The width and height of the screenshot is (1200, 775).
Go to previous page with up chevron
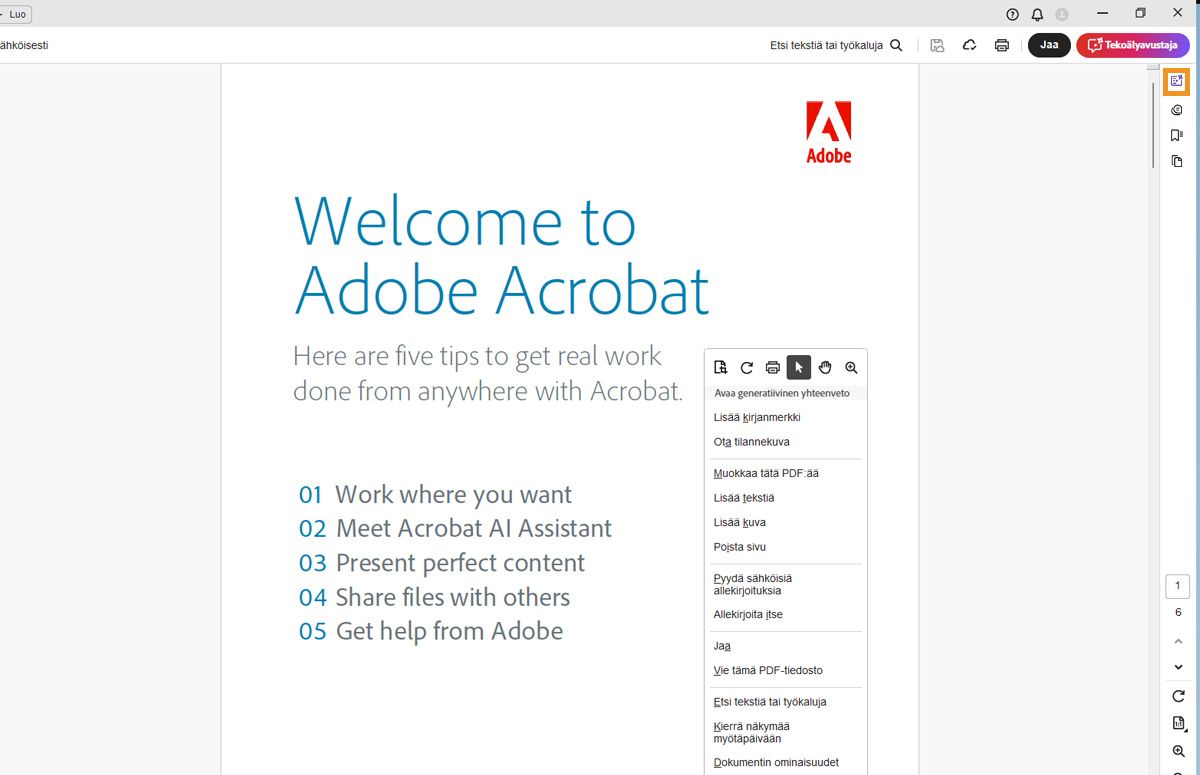(x=1178, y=641)
